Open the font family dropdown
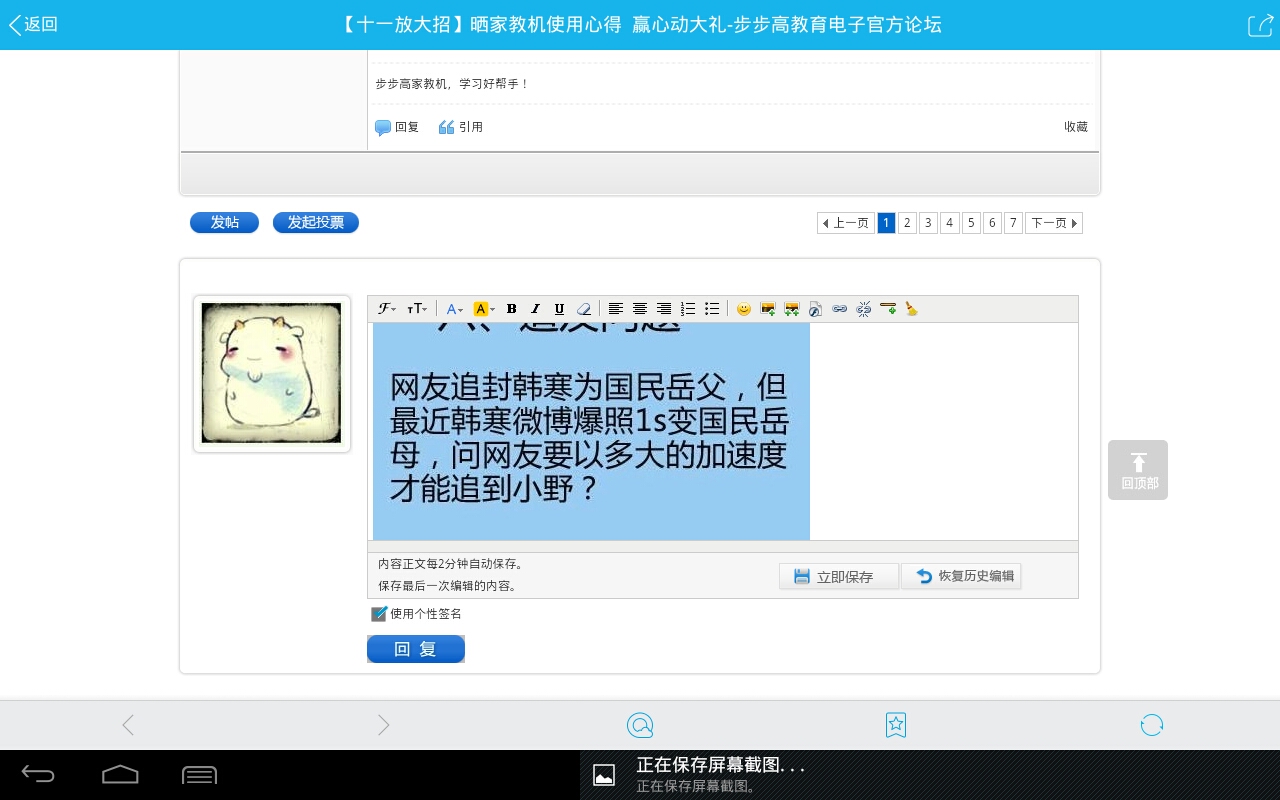 [387, 309]
